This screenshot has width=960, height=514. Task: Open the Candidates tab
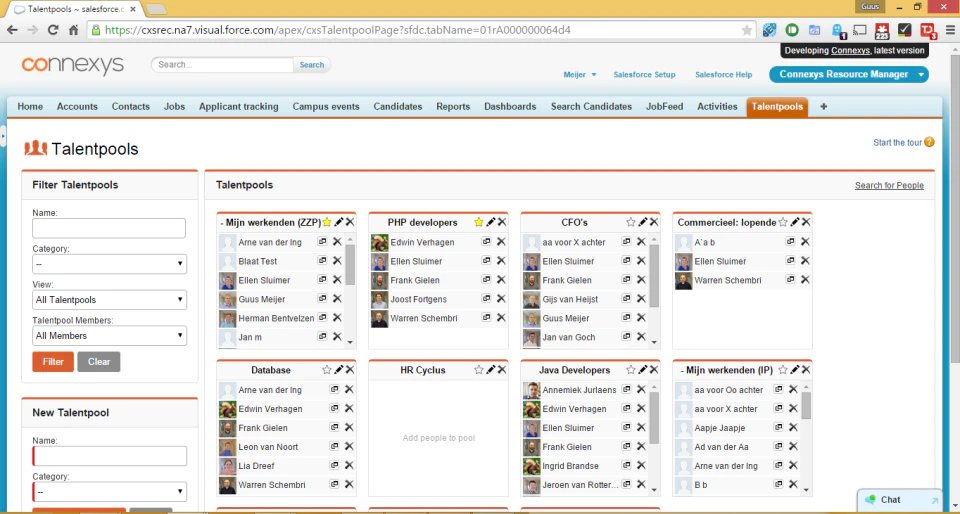click(x=398, y=106)
